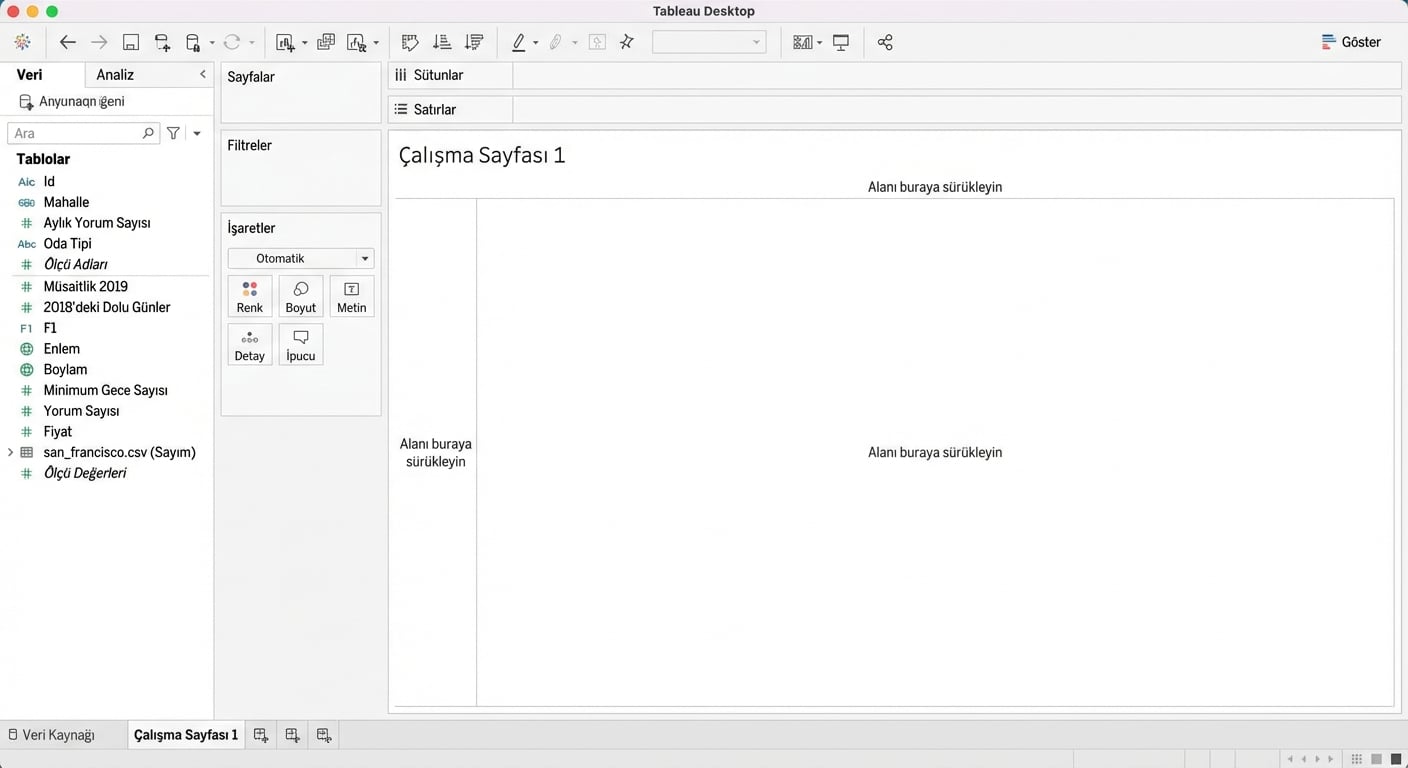Open presentation mode from the toolbar
1408x768 pixels.
(x=841, y=42)
